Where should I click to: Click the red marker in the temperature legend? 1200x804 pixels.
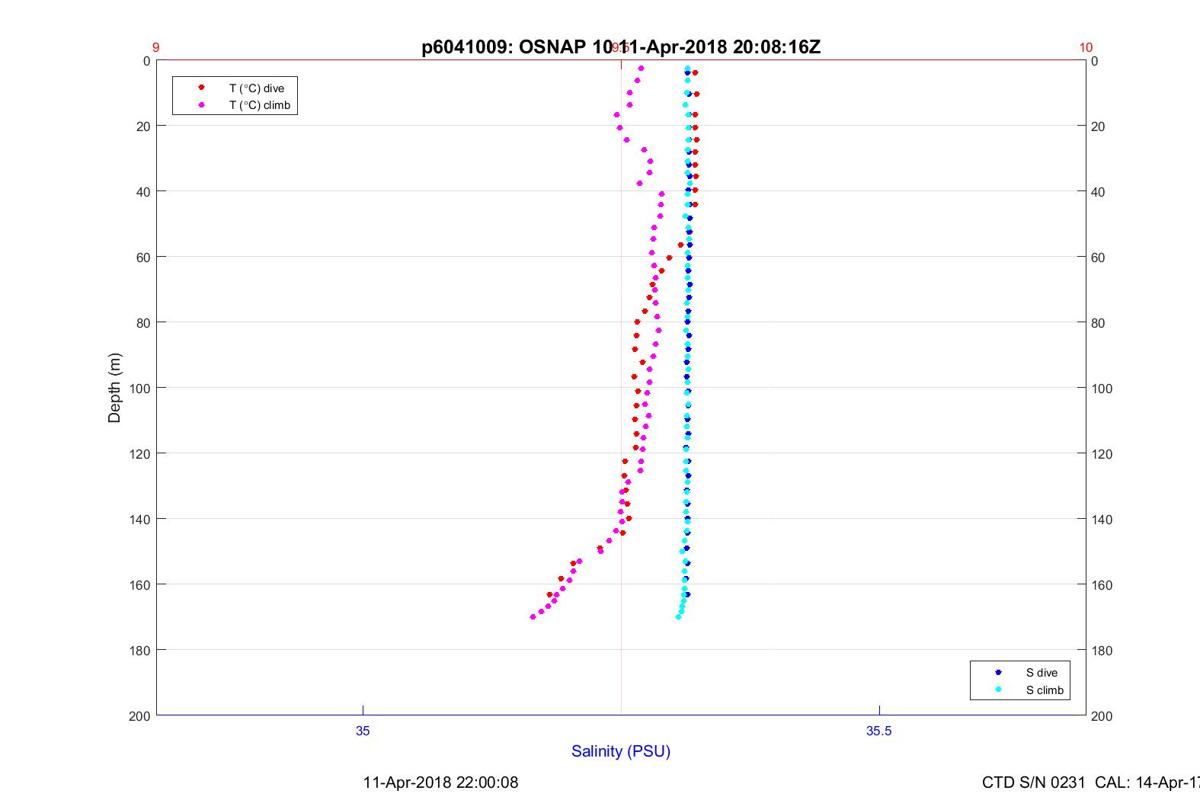(x=201, y=88)
